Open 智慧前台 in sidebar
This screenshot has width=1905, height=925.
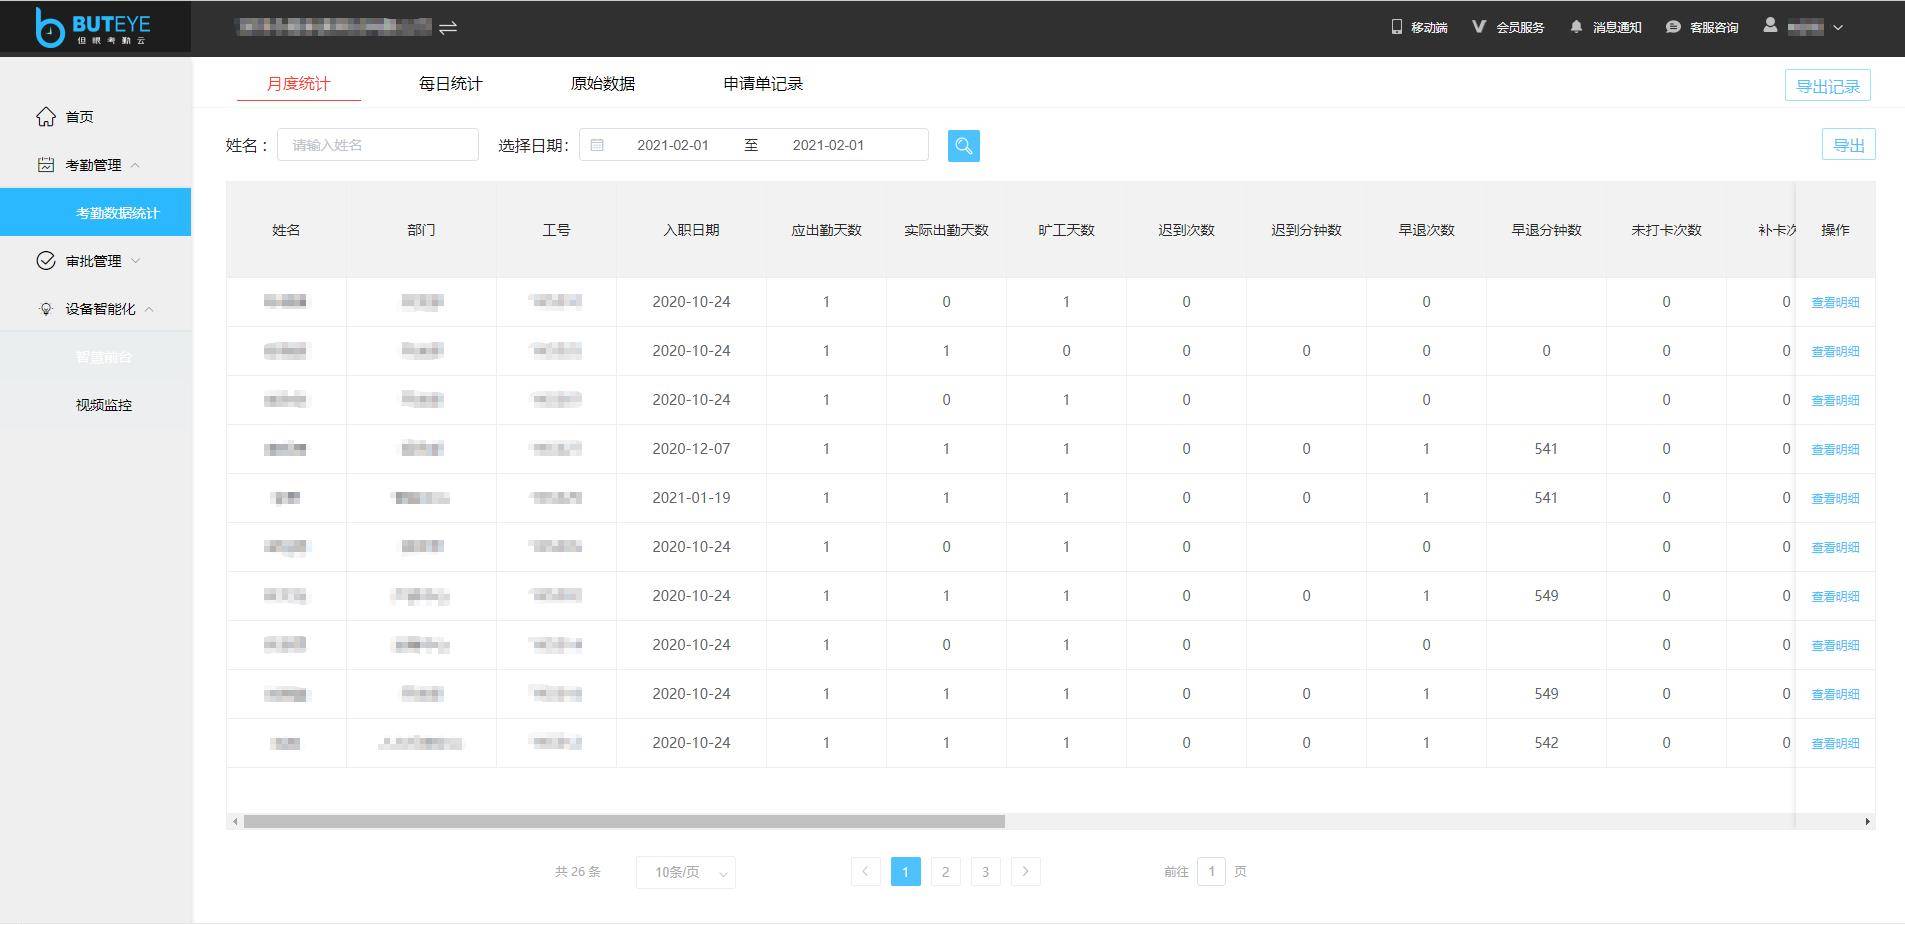click(x=104, y=357)
